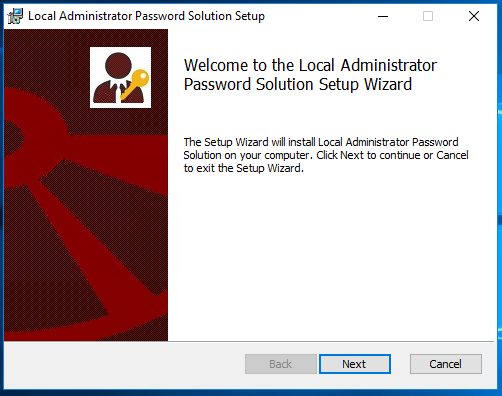502x396 pixels.
Task: Click the installer icon in the title bar
Action: pyautogui.click(x=15, y=16)
